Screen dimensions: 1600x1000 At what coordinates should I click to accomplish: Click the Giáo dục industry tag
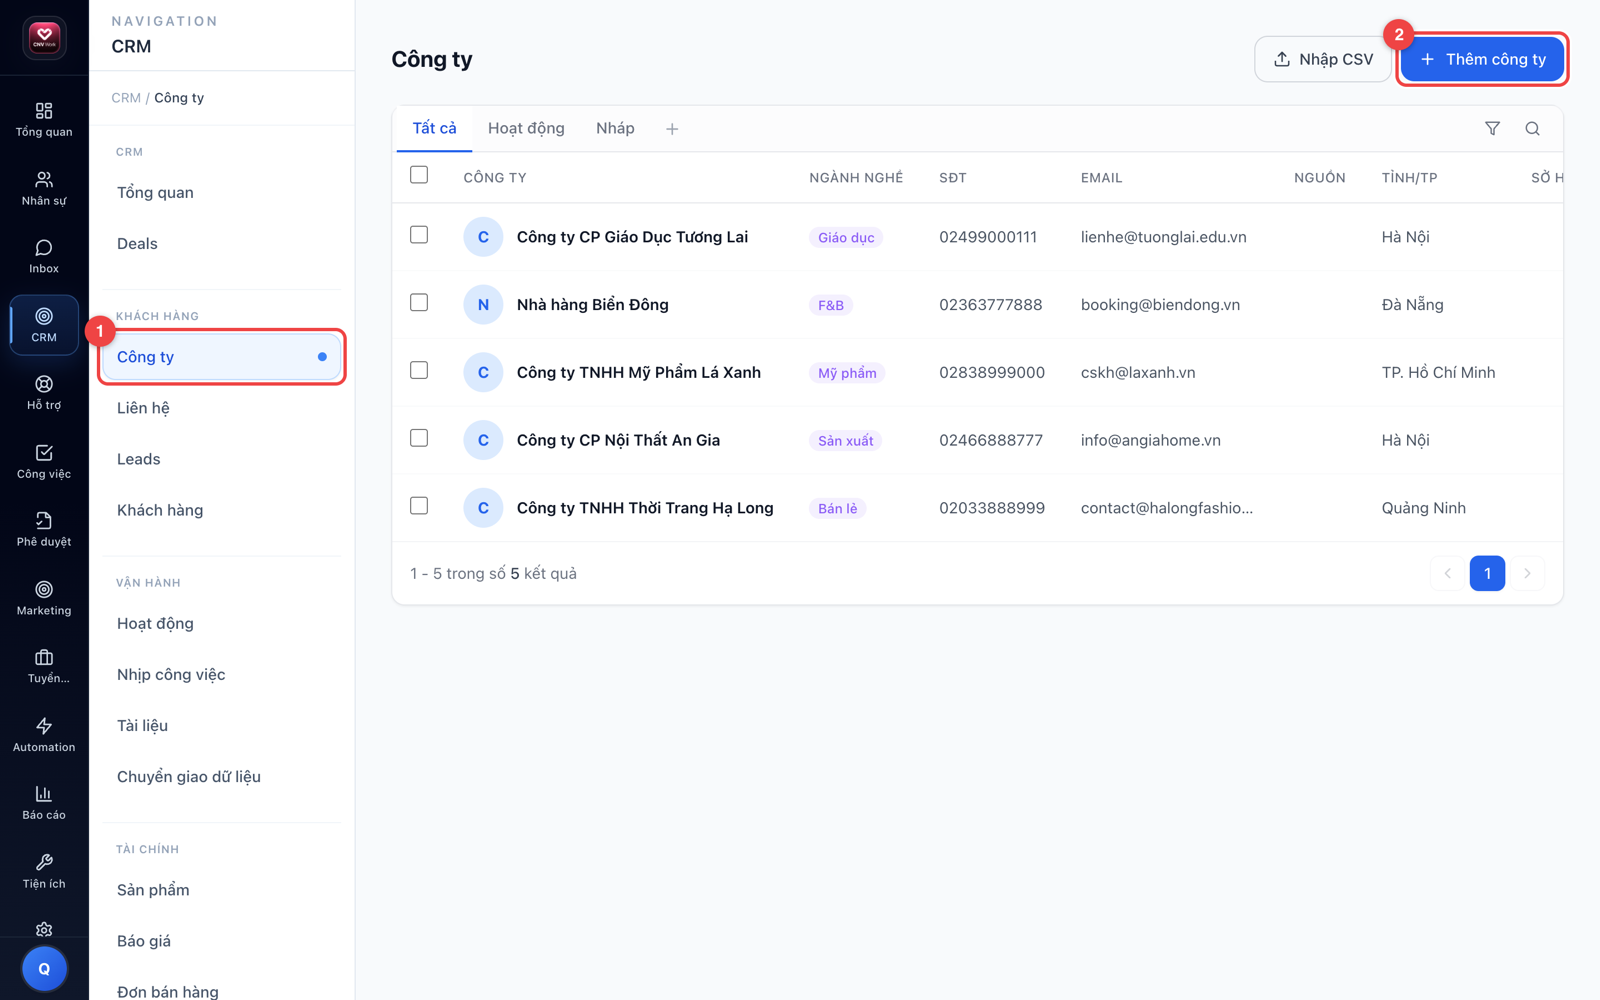click(x=846, y=237)
